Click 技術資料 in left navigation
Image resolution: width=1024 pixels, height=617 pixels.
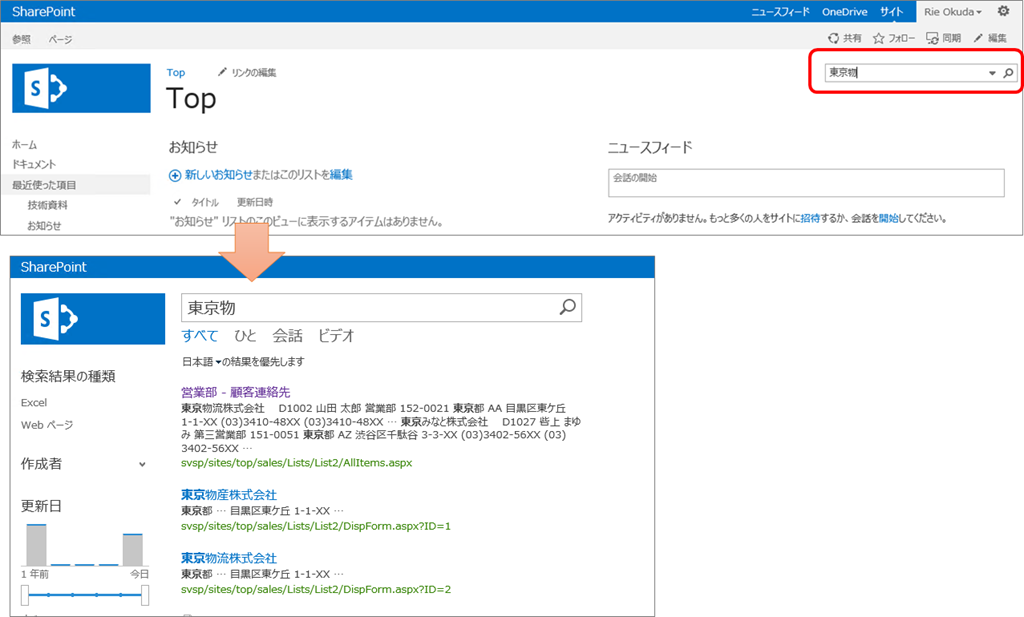48,205
